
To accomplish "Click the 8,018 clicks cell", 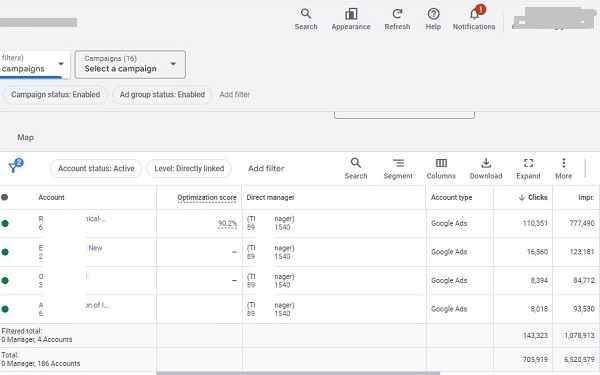I will [x=539, y=309].
